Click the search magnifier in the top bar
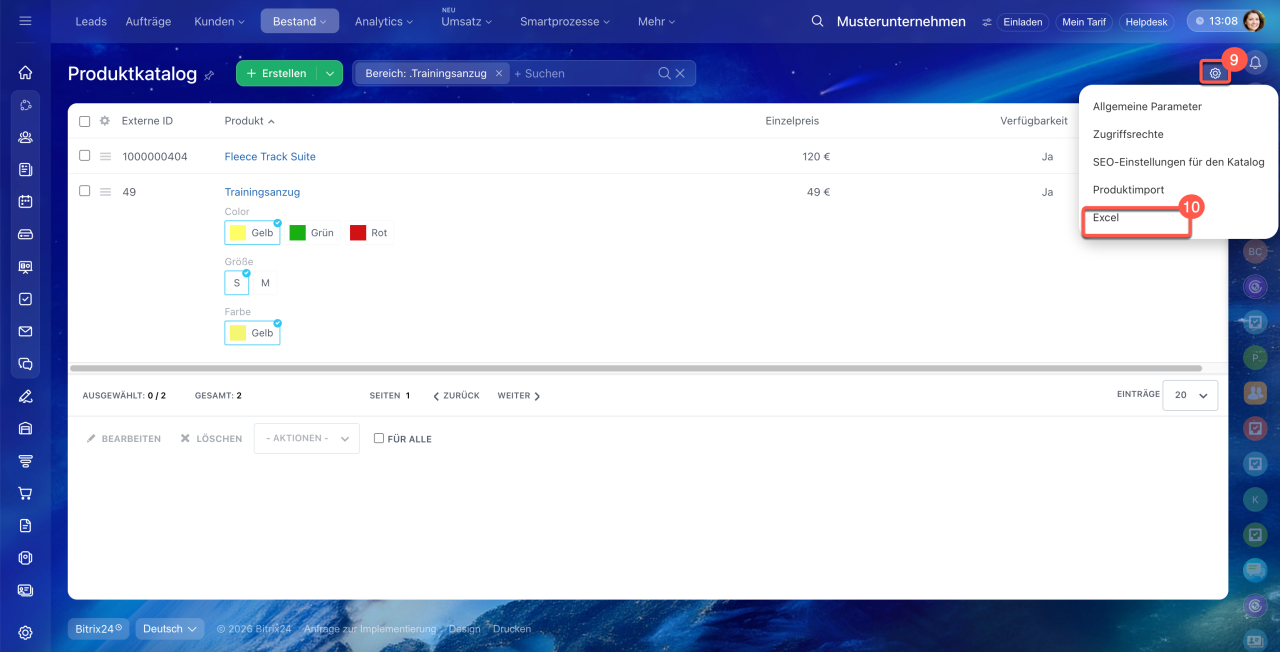The width and height of the screenshot is (1280, 652). click(817, 21)
